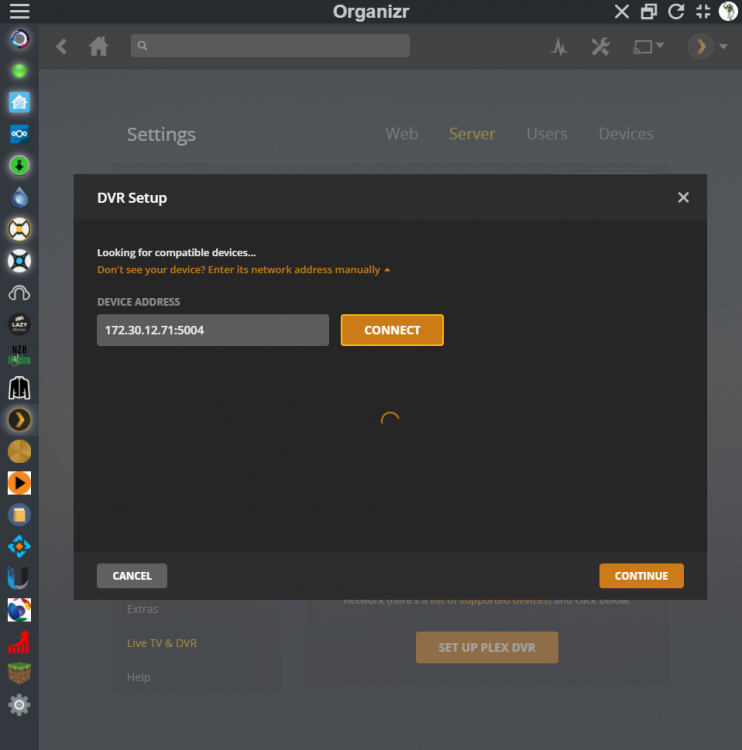The width and height of the screenshot is (742, 750).
Task: Open the orange play button sidebar icon
Action: pyautogui.click(x=20, y=483)
